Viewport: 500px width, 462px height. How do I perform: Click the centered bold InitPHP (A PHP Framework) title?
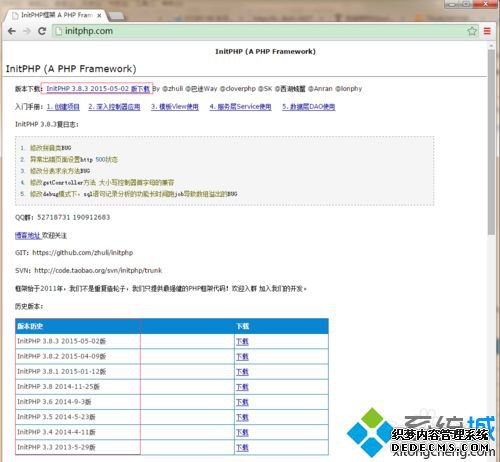point(265,51)
